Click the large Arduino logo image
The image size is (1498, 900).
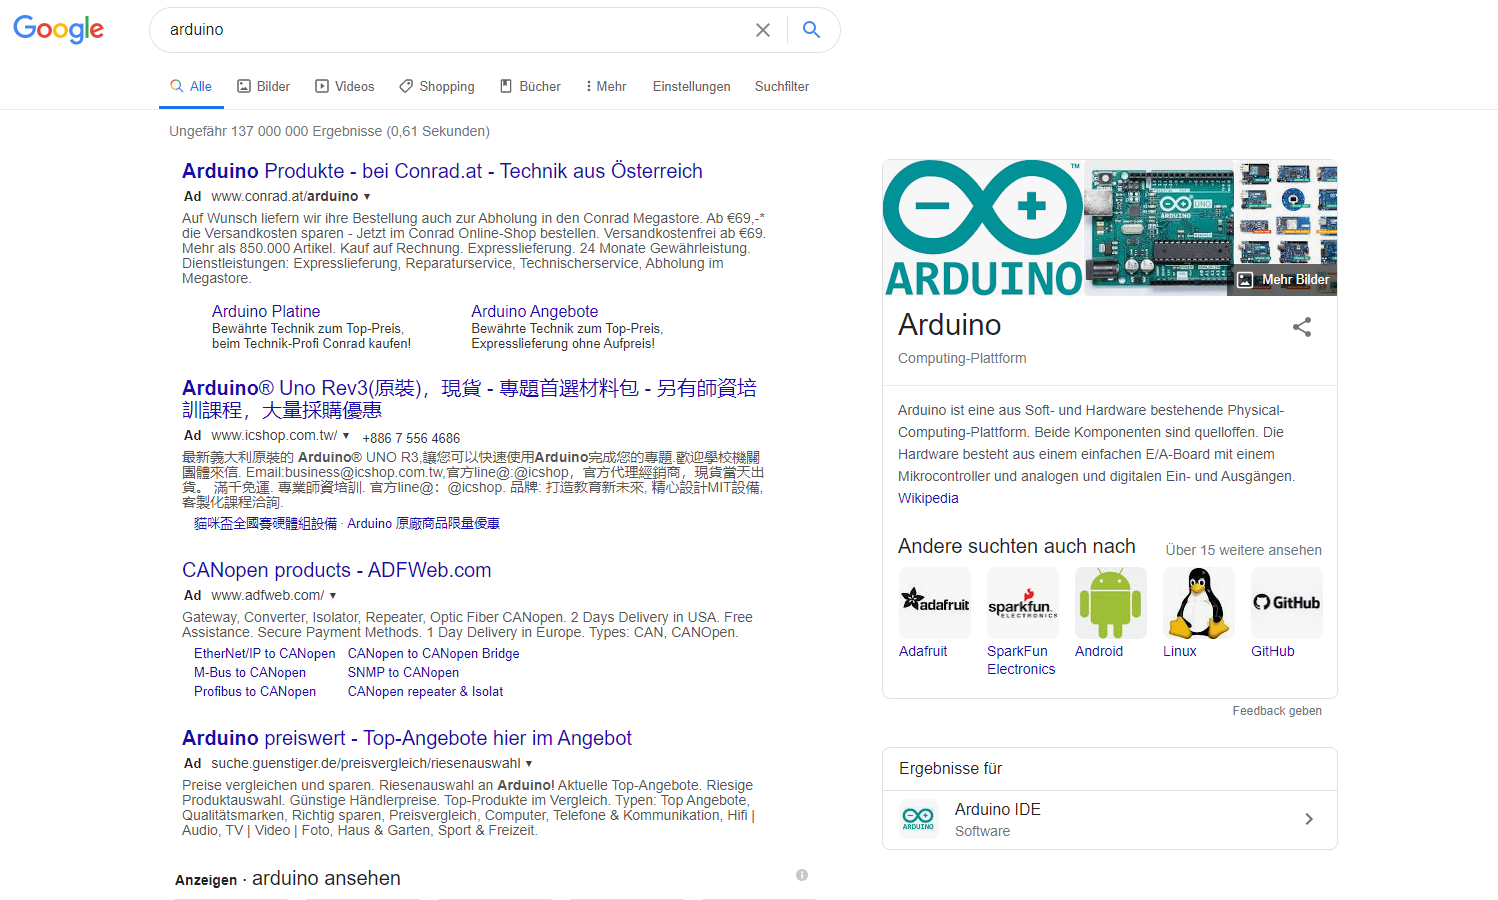pyautogui.click(x=983, y=228)
